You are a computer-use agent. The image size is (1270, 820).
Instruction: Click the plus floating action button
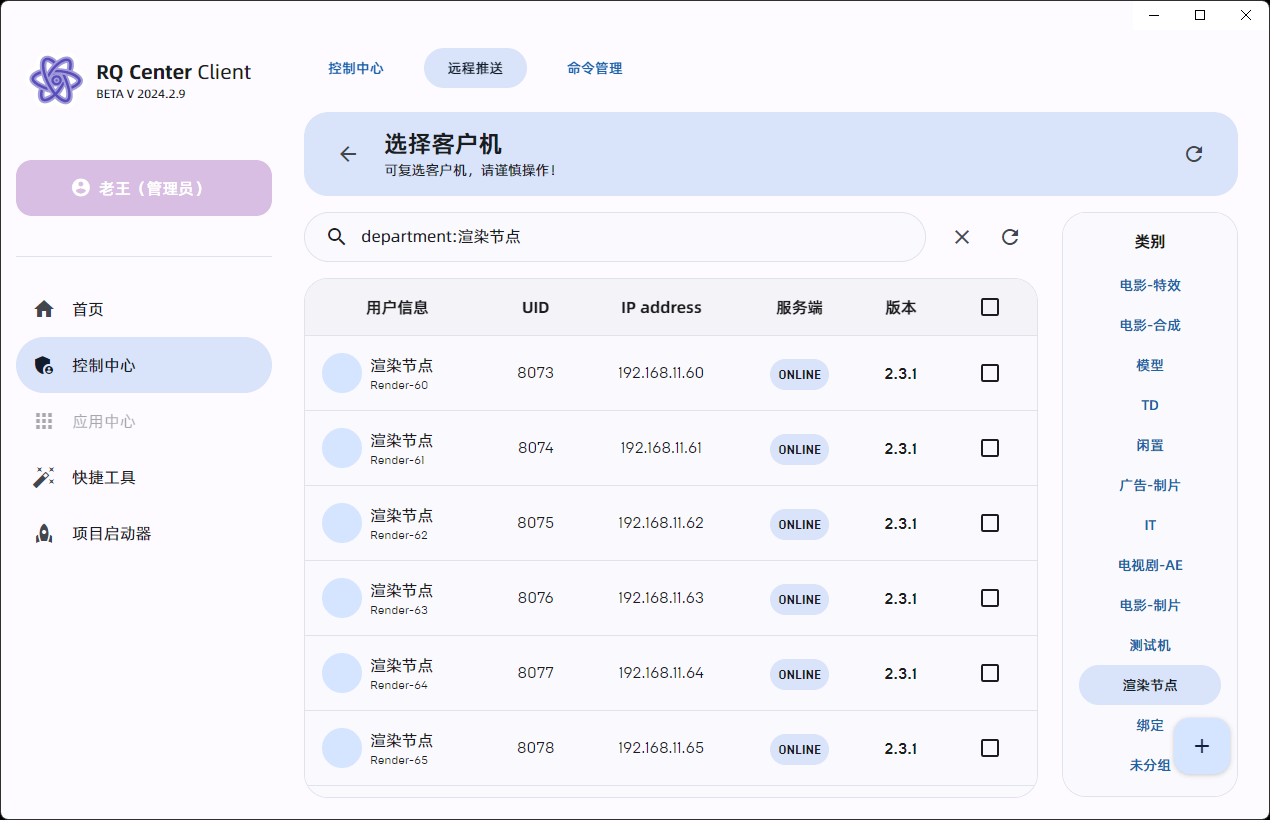coord(1202,746)
